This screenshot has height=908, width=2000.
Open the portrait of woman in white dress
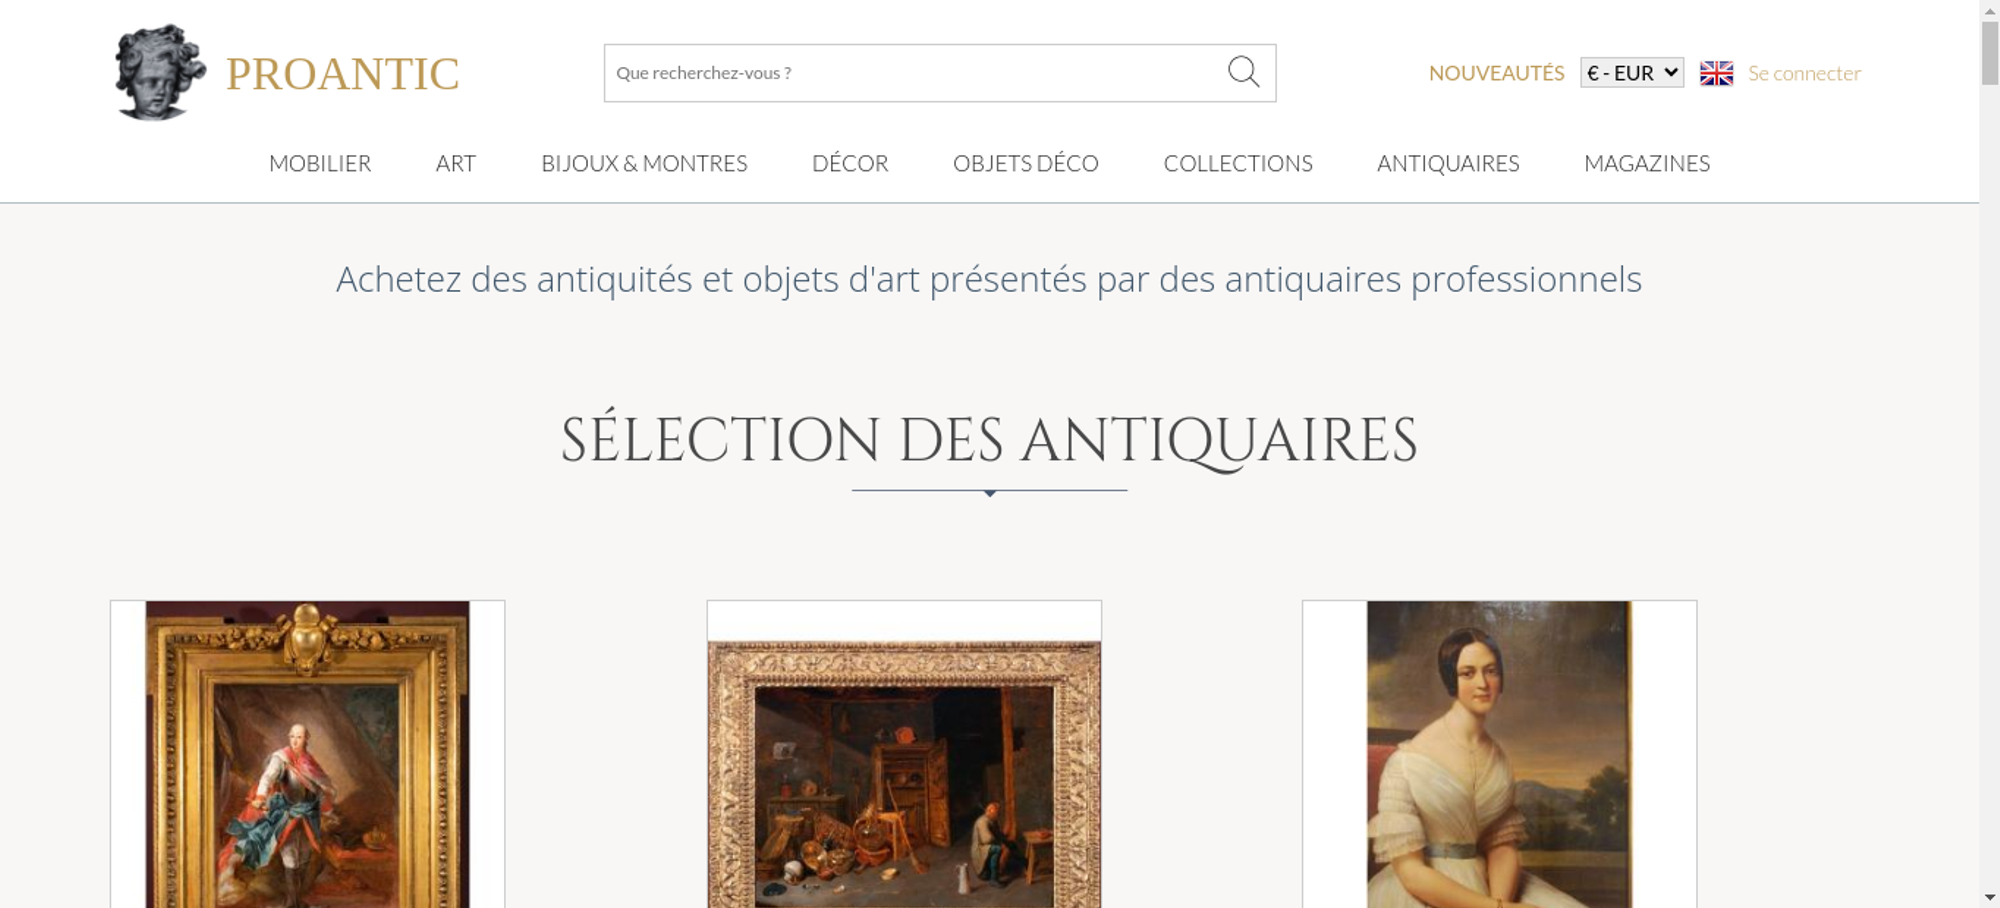[x=1499, y=754]
